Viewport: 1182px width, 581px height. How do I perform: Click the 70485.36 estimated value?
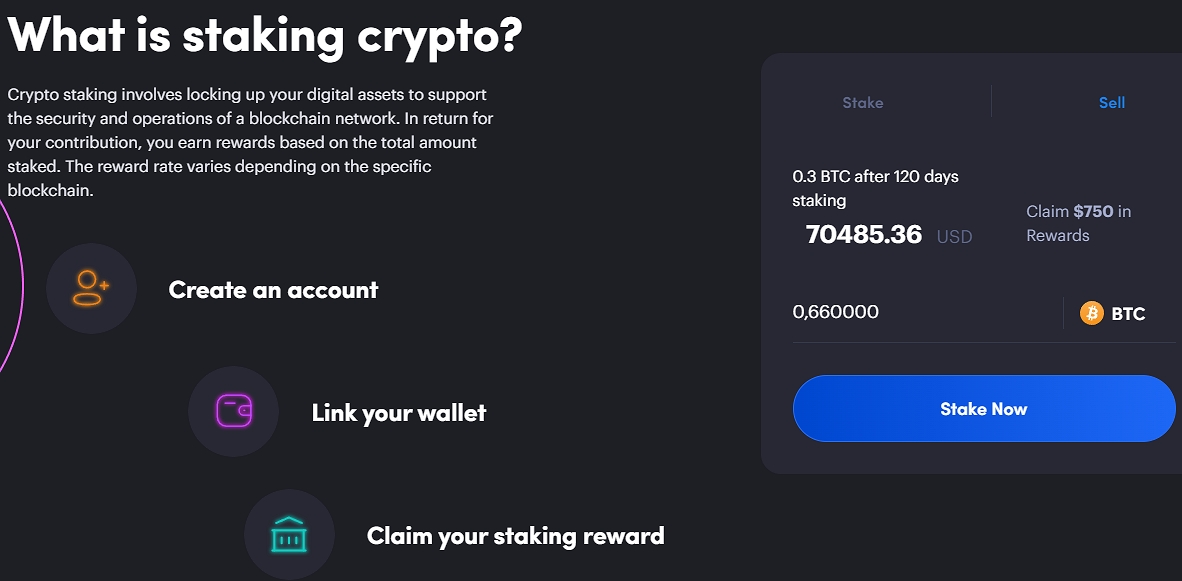(x=863, y=235)
